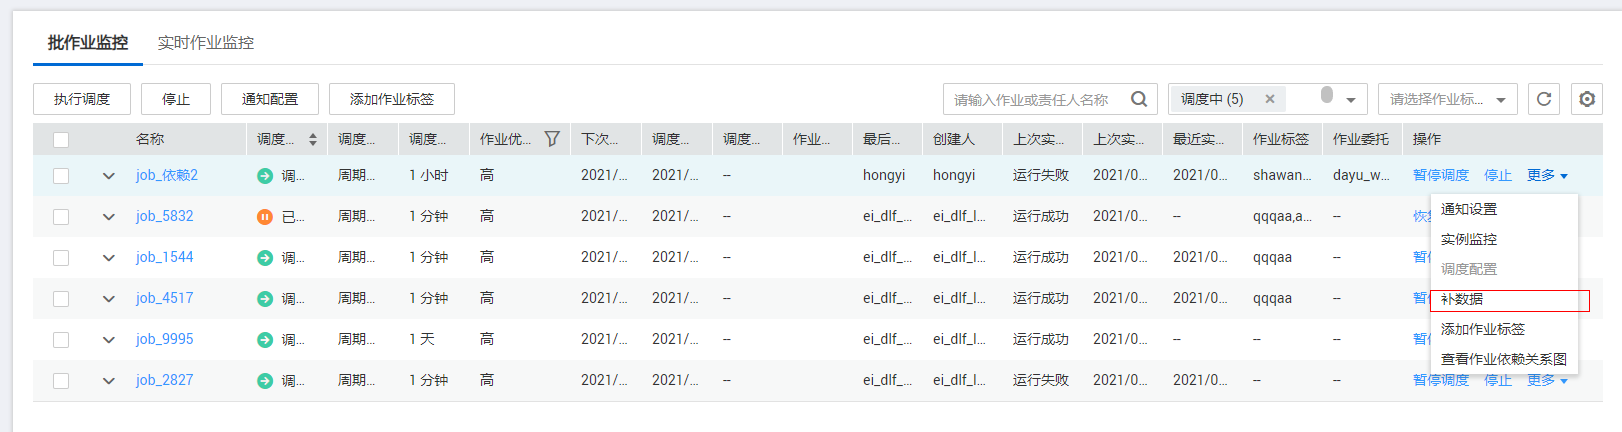Click the 执行调度 button
The width and height of the screenshot is (1622, 432).
click(x=82, y=99)
